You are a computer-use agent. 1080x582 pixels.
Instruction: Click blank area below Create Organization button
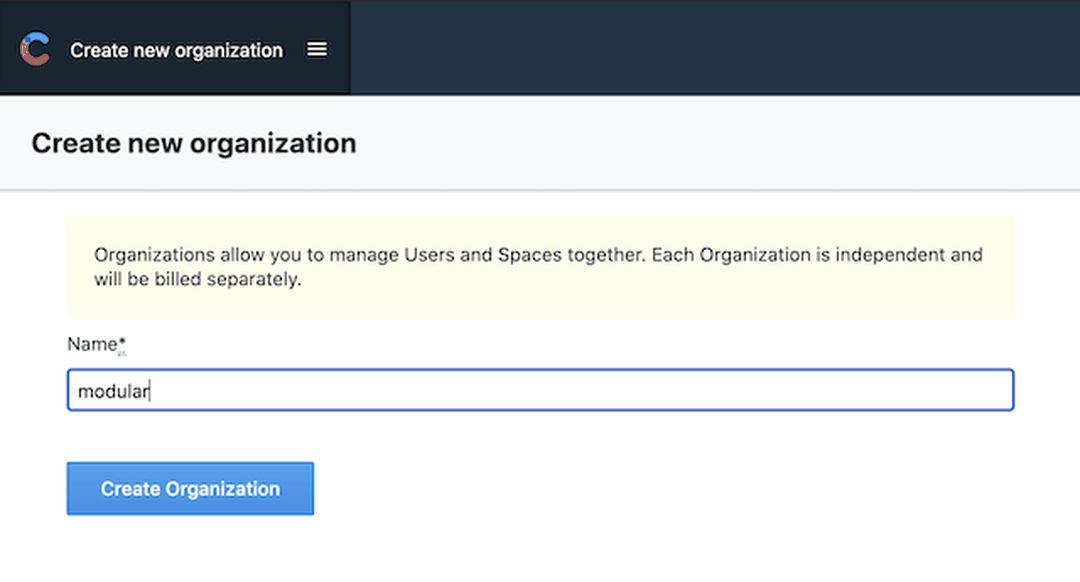point(190,550)
